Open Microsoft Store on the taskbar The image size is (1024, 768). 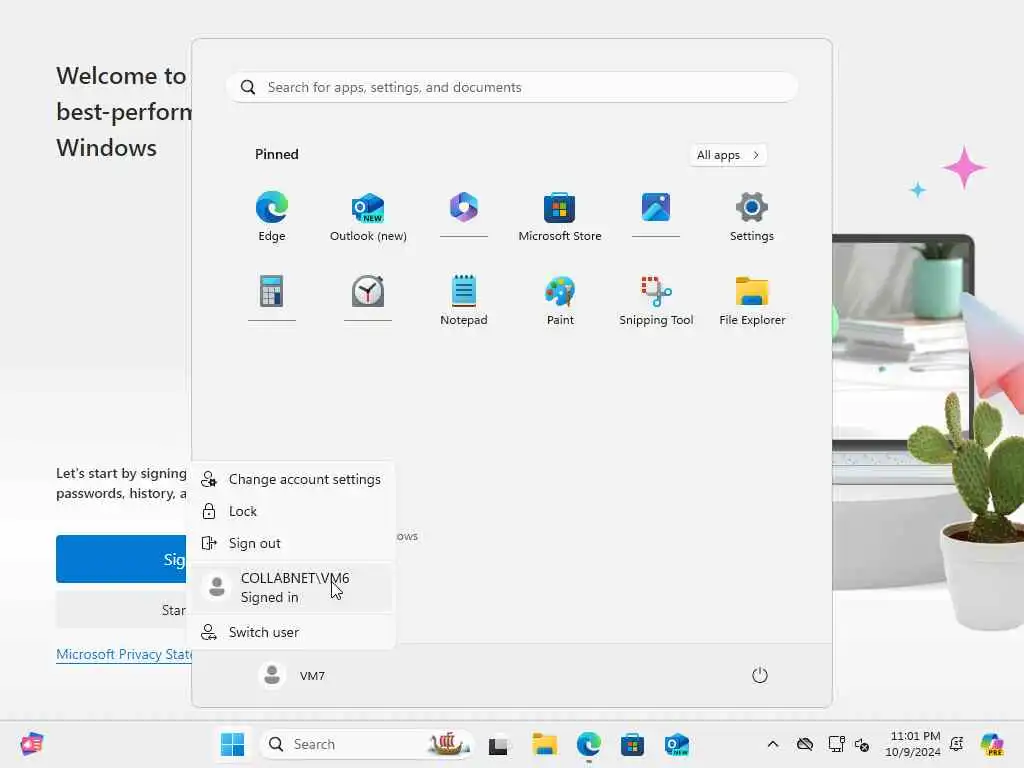tap(632, 744)
